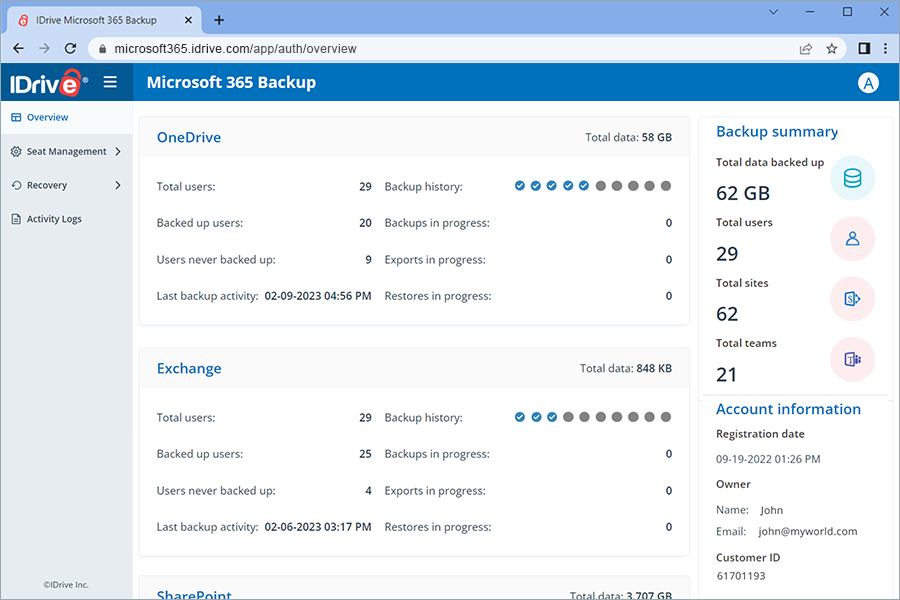Click Exchange last backup 02-06-2023 03:17 PM
Screen dimensions: 900x600
coord(317,527)
